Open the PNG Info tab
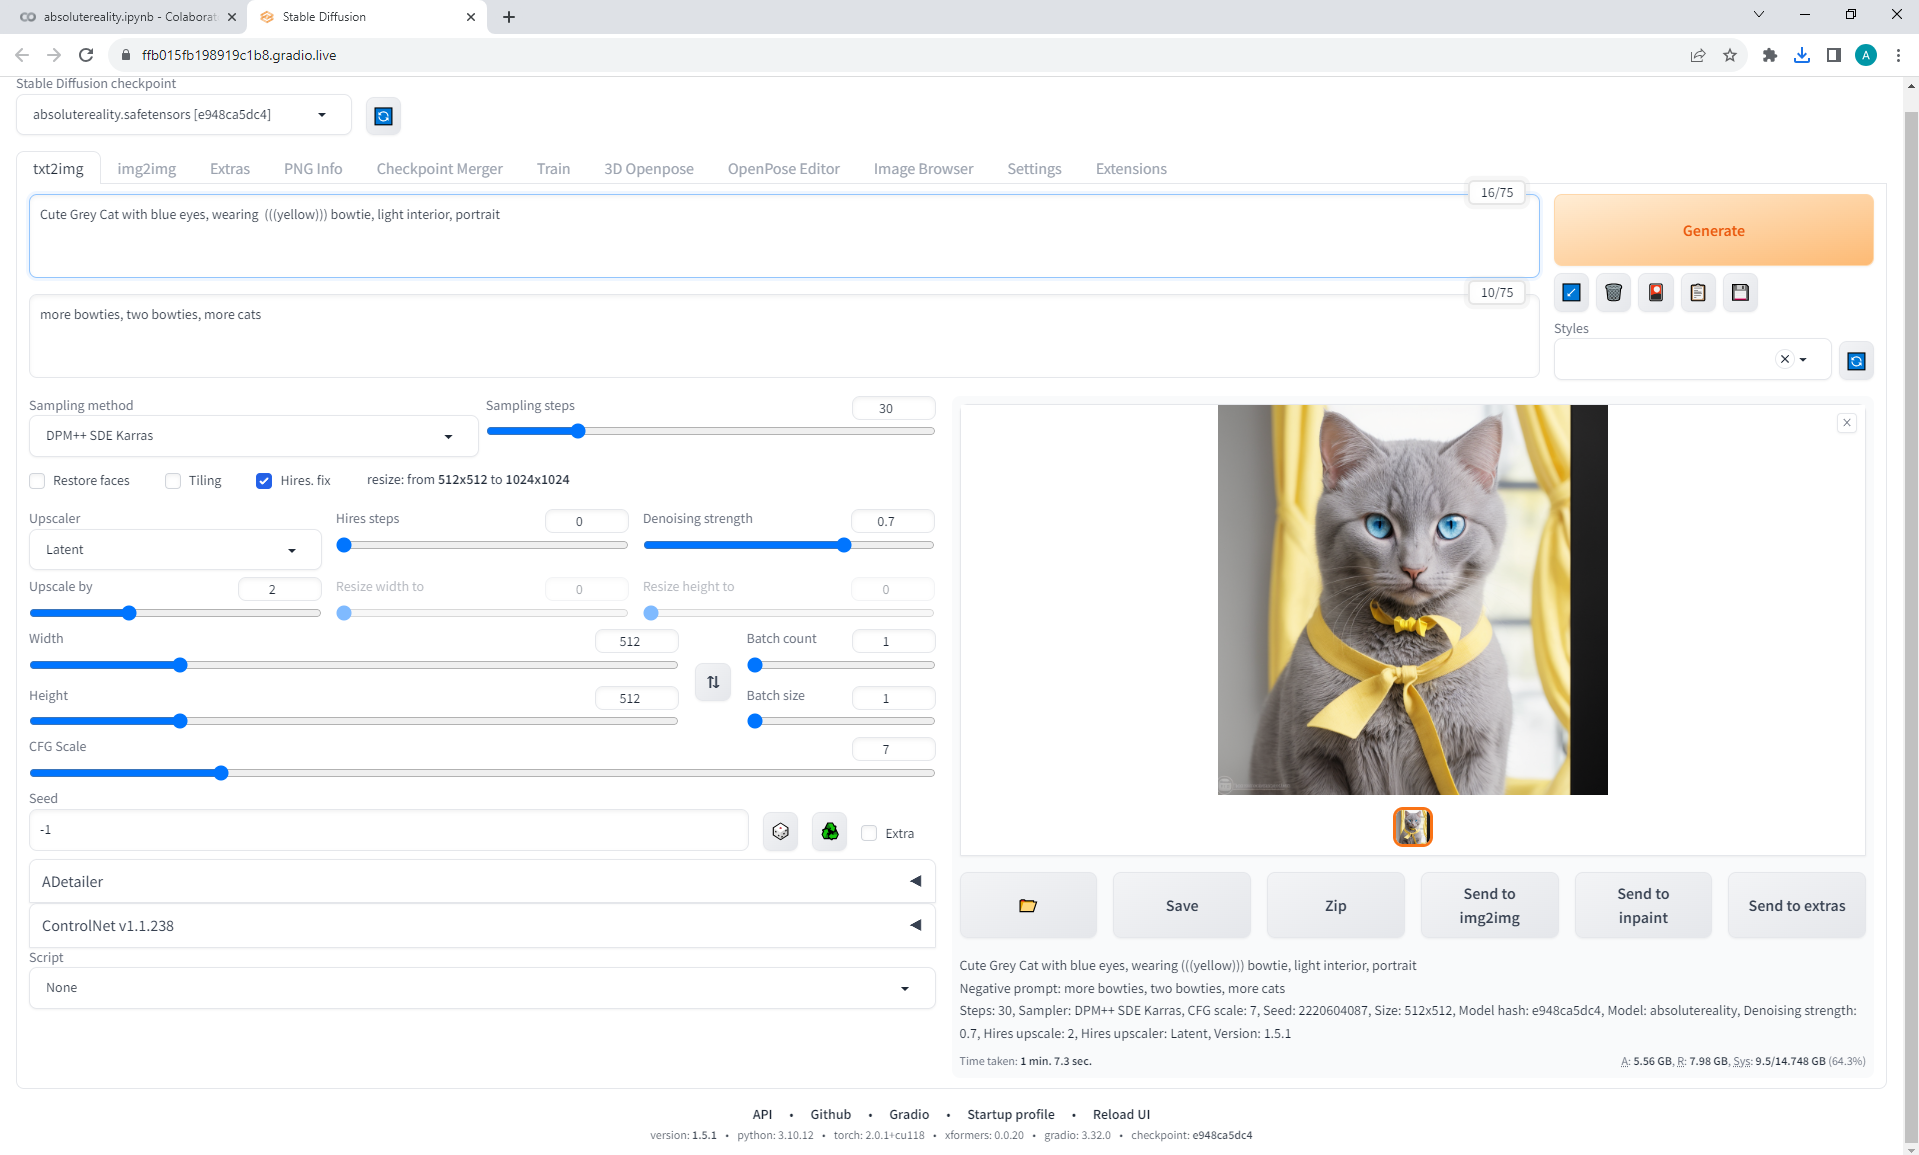The width and height of the screenshot is (1919, 1155). click(313, 169)
